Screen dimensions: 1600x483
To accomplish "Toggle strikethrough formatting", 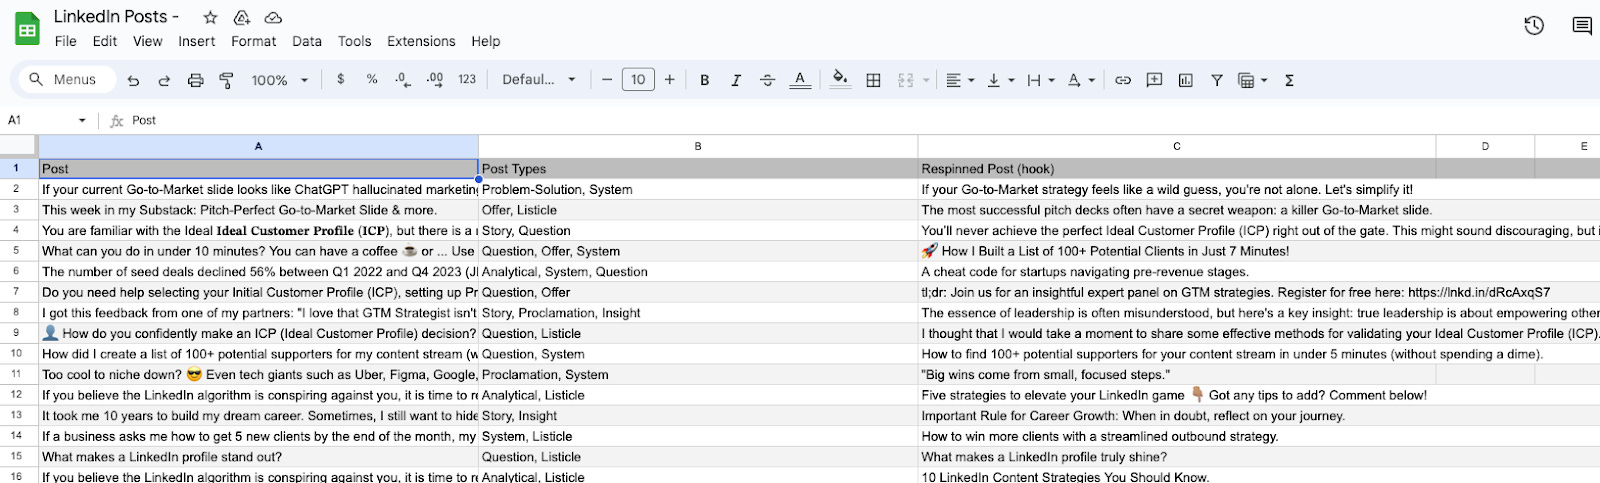I will [767, 80].
